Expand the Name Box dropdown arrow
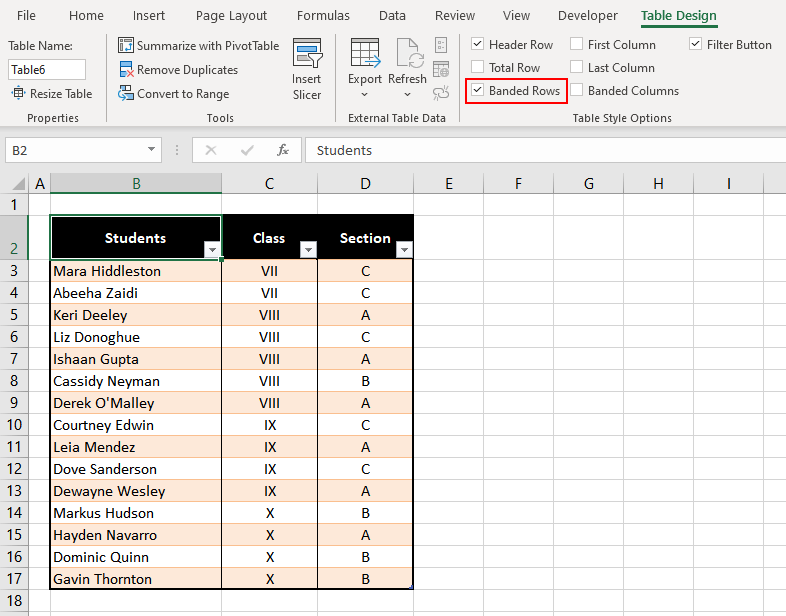The image size is (786, 616). pyautogui.click(x=151, y=149)
